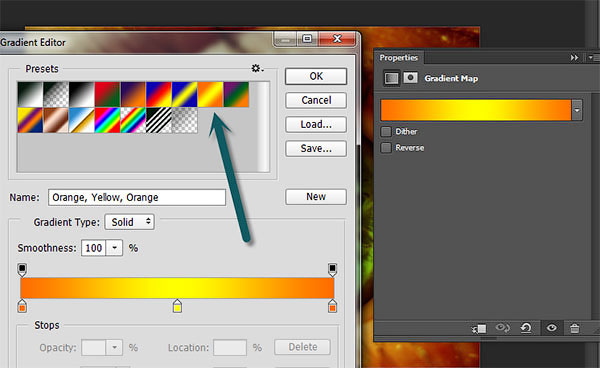This screenshot has width=600, height=368.
Task: Click the Save... button
Action: 316,148
